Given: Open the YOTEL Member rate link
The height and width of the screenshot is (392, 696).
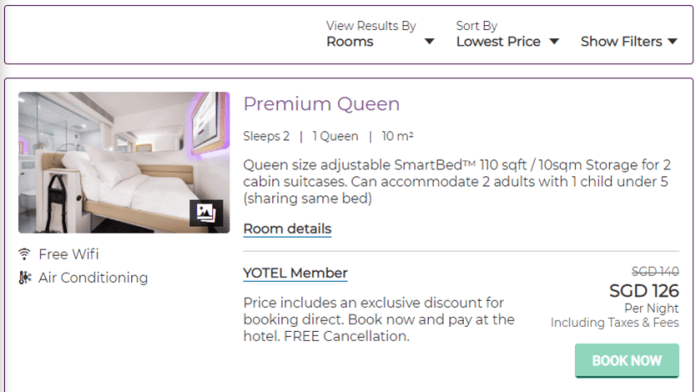Looking at the screenshot, I should coord(295,273).
